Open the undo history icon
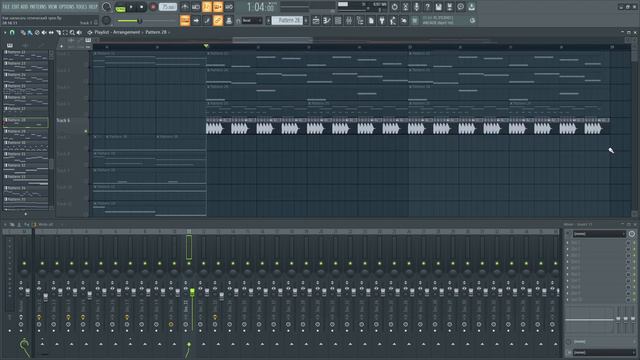 point(395,7)
